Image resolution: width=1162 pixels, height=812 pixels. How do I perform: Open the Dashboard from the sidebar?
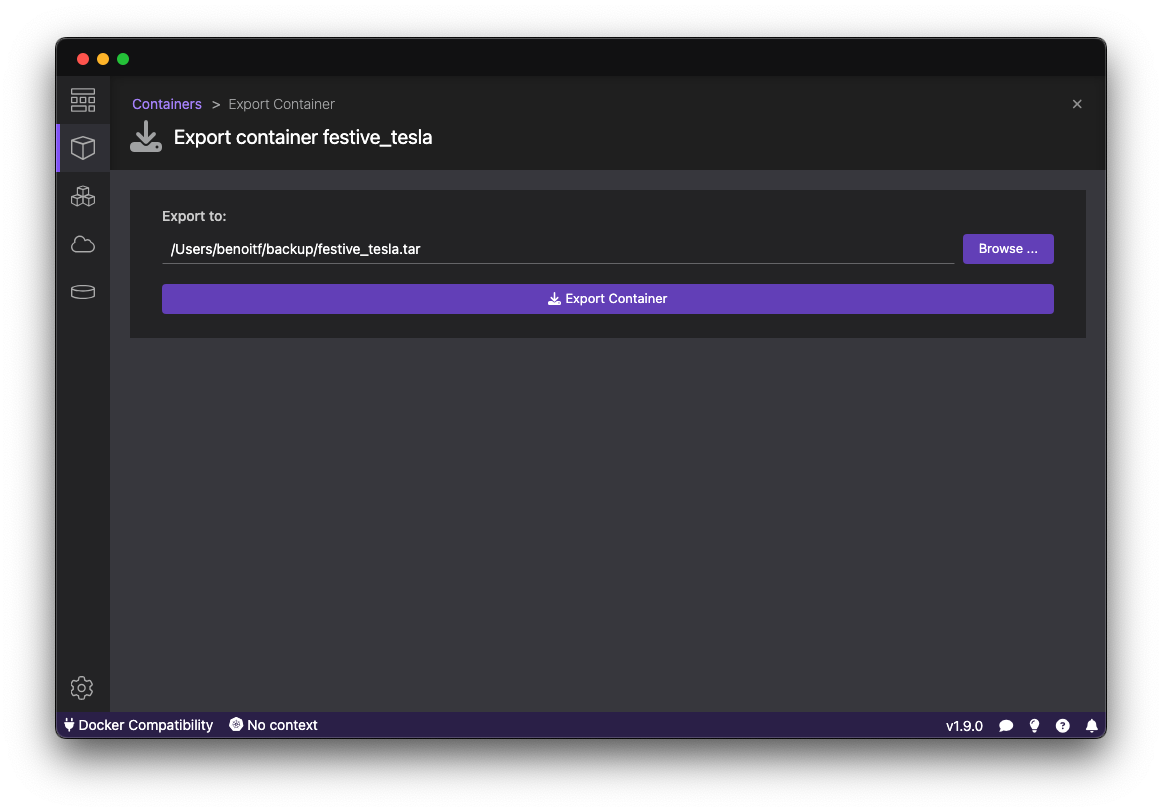tap(82, 99)
